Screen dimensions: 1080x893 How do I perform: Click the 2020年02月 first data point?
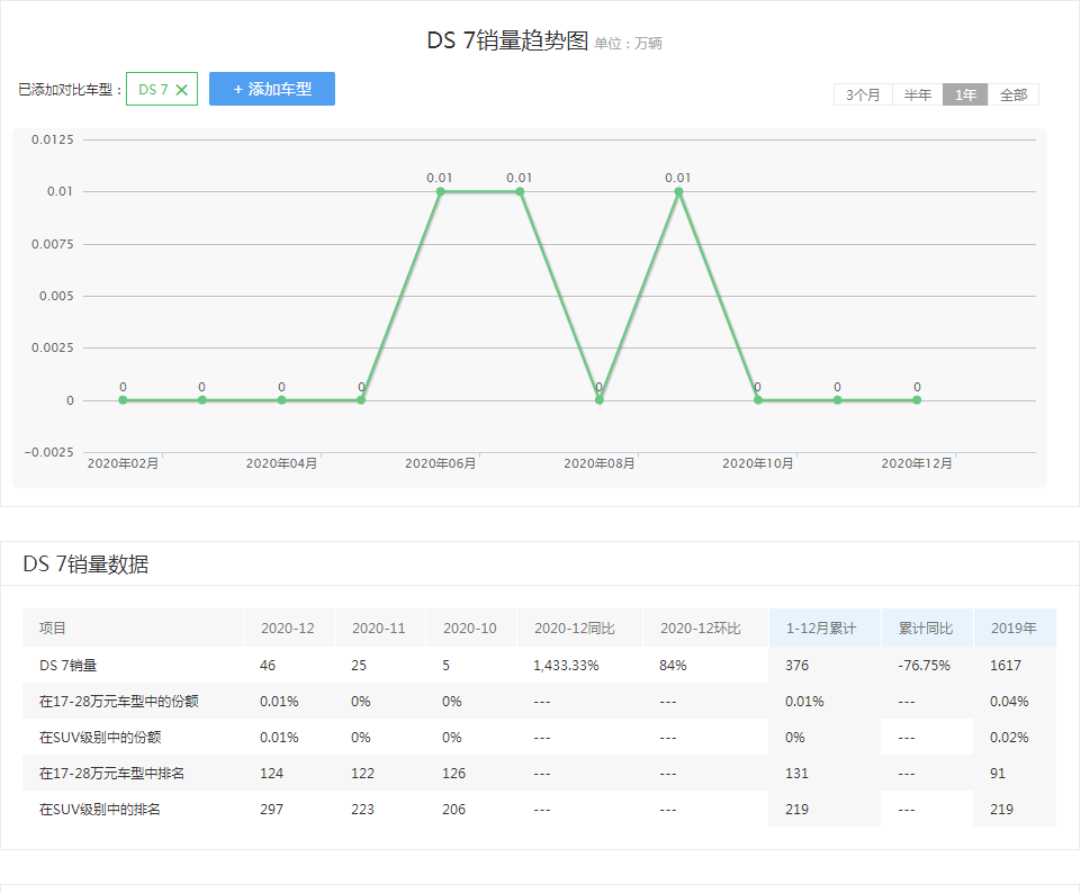pyautogui.click(x=123, y=400)
